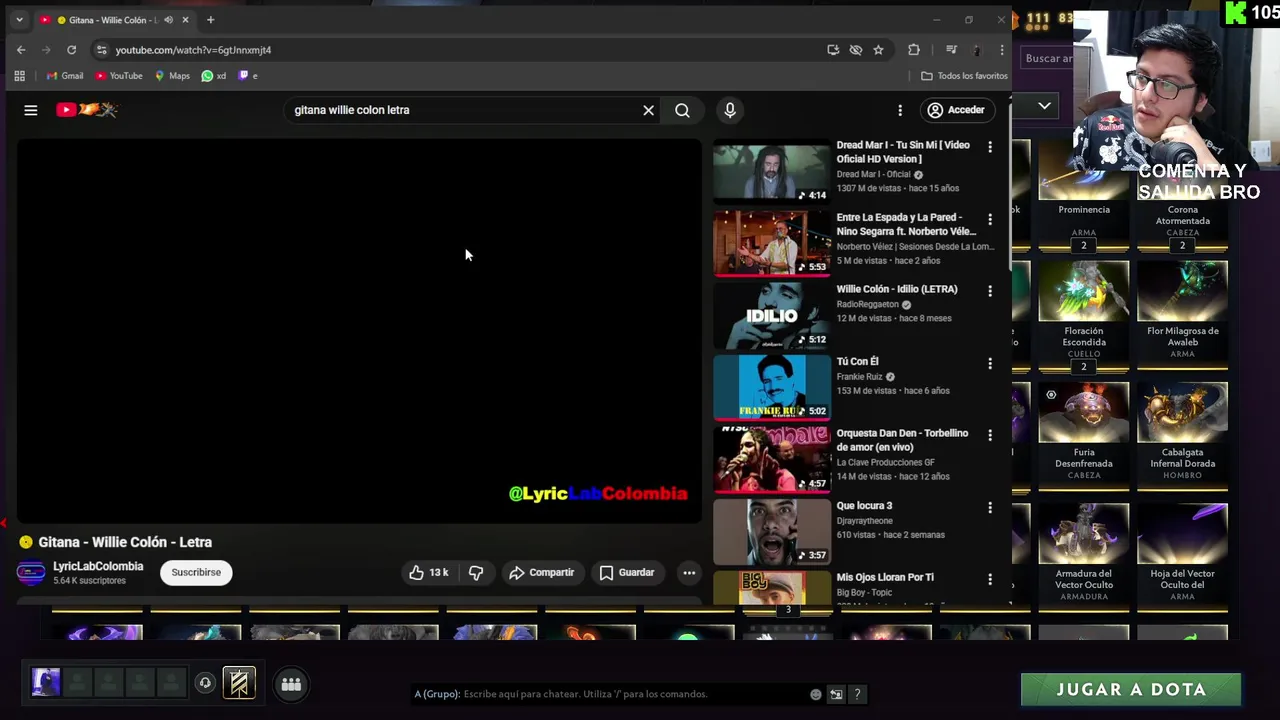Open the Gmail bookmark

pyautogui.click(x=64, y=76)
